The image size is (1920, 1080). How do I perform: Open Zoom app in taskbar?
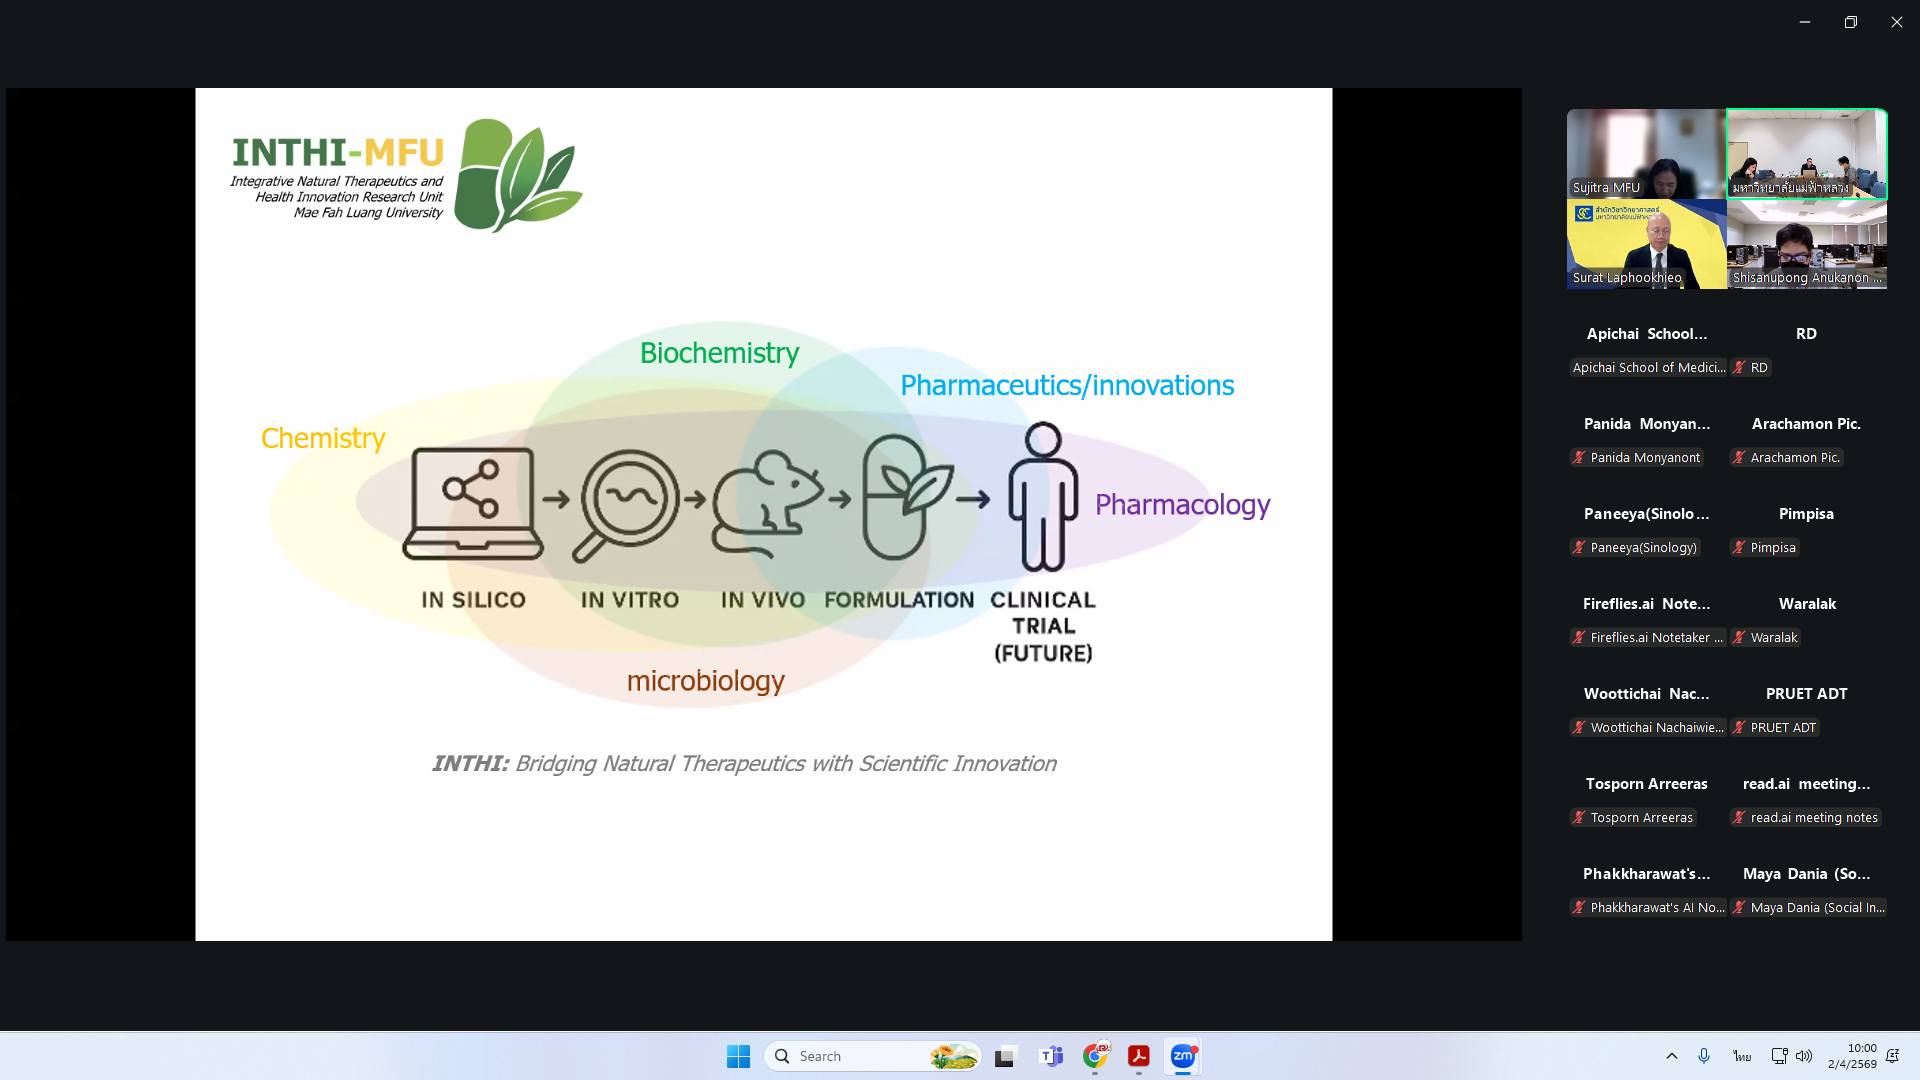point(1182,1056)
